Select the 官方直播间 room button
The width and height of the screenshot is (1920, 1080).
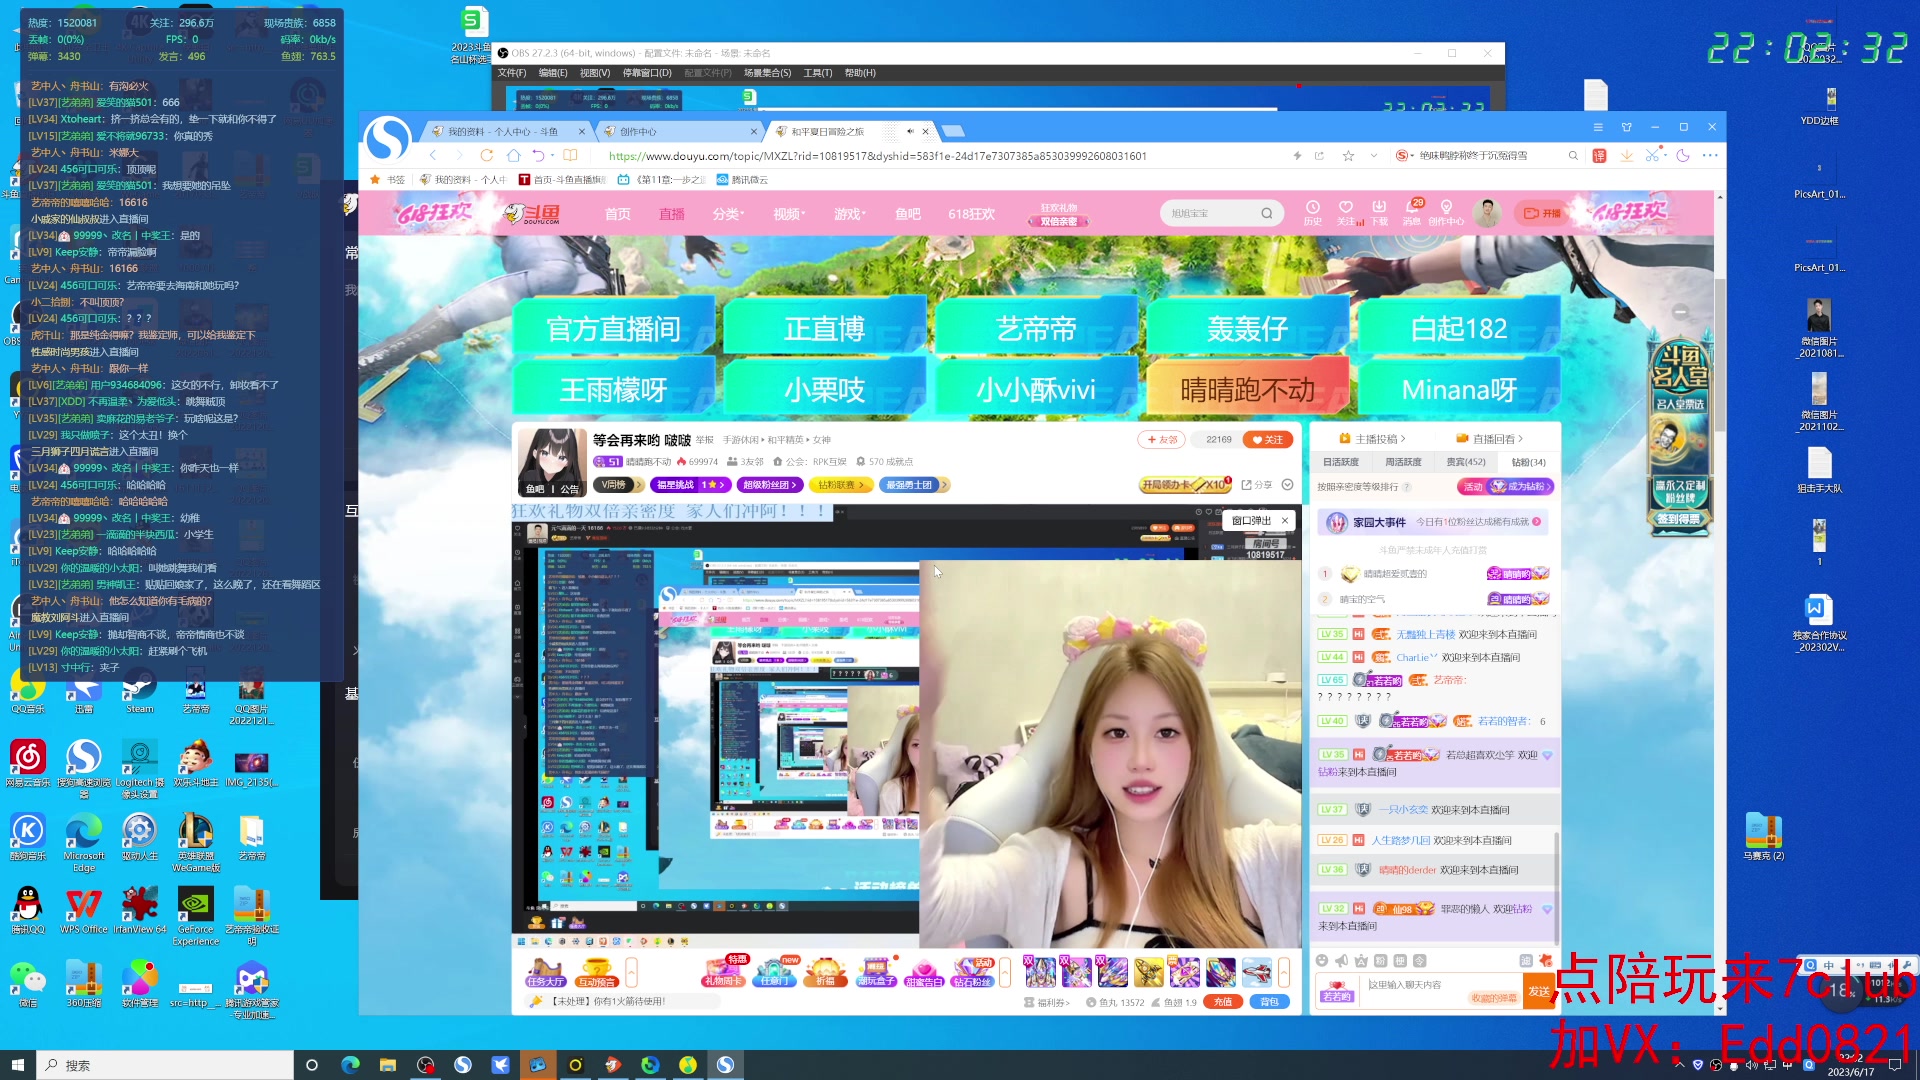[x=613, y=328]
